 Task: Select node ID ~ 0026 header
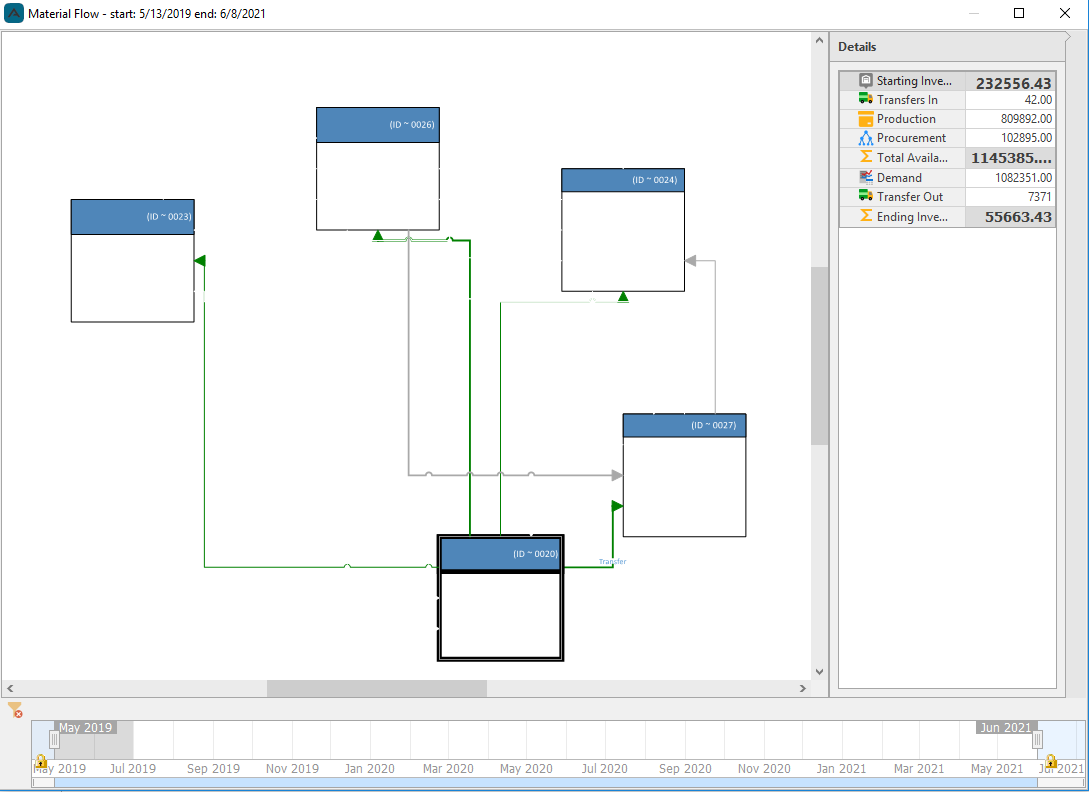point(378,125)
